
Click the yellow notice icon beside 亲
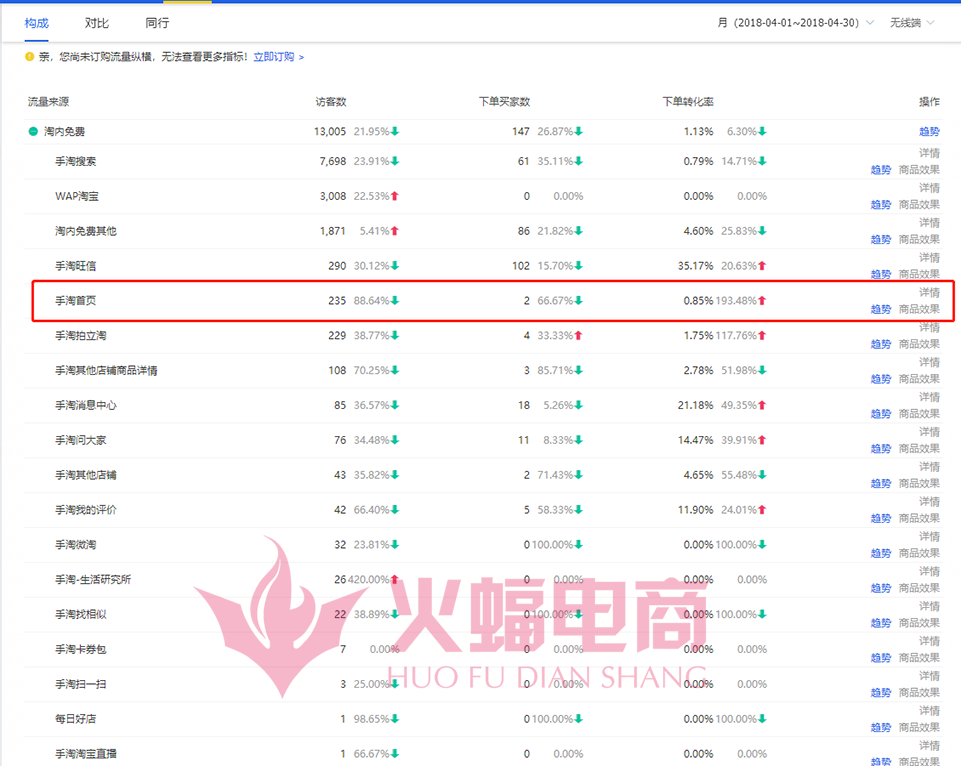tap(30, 58)
